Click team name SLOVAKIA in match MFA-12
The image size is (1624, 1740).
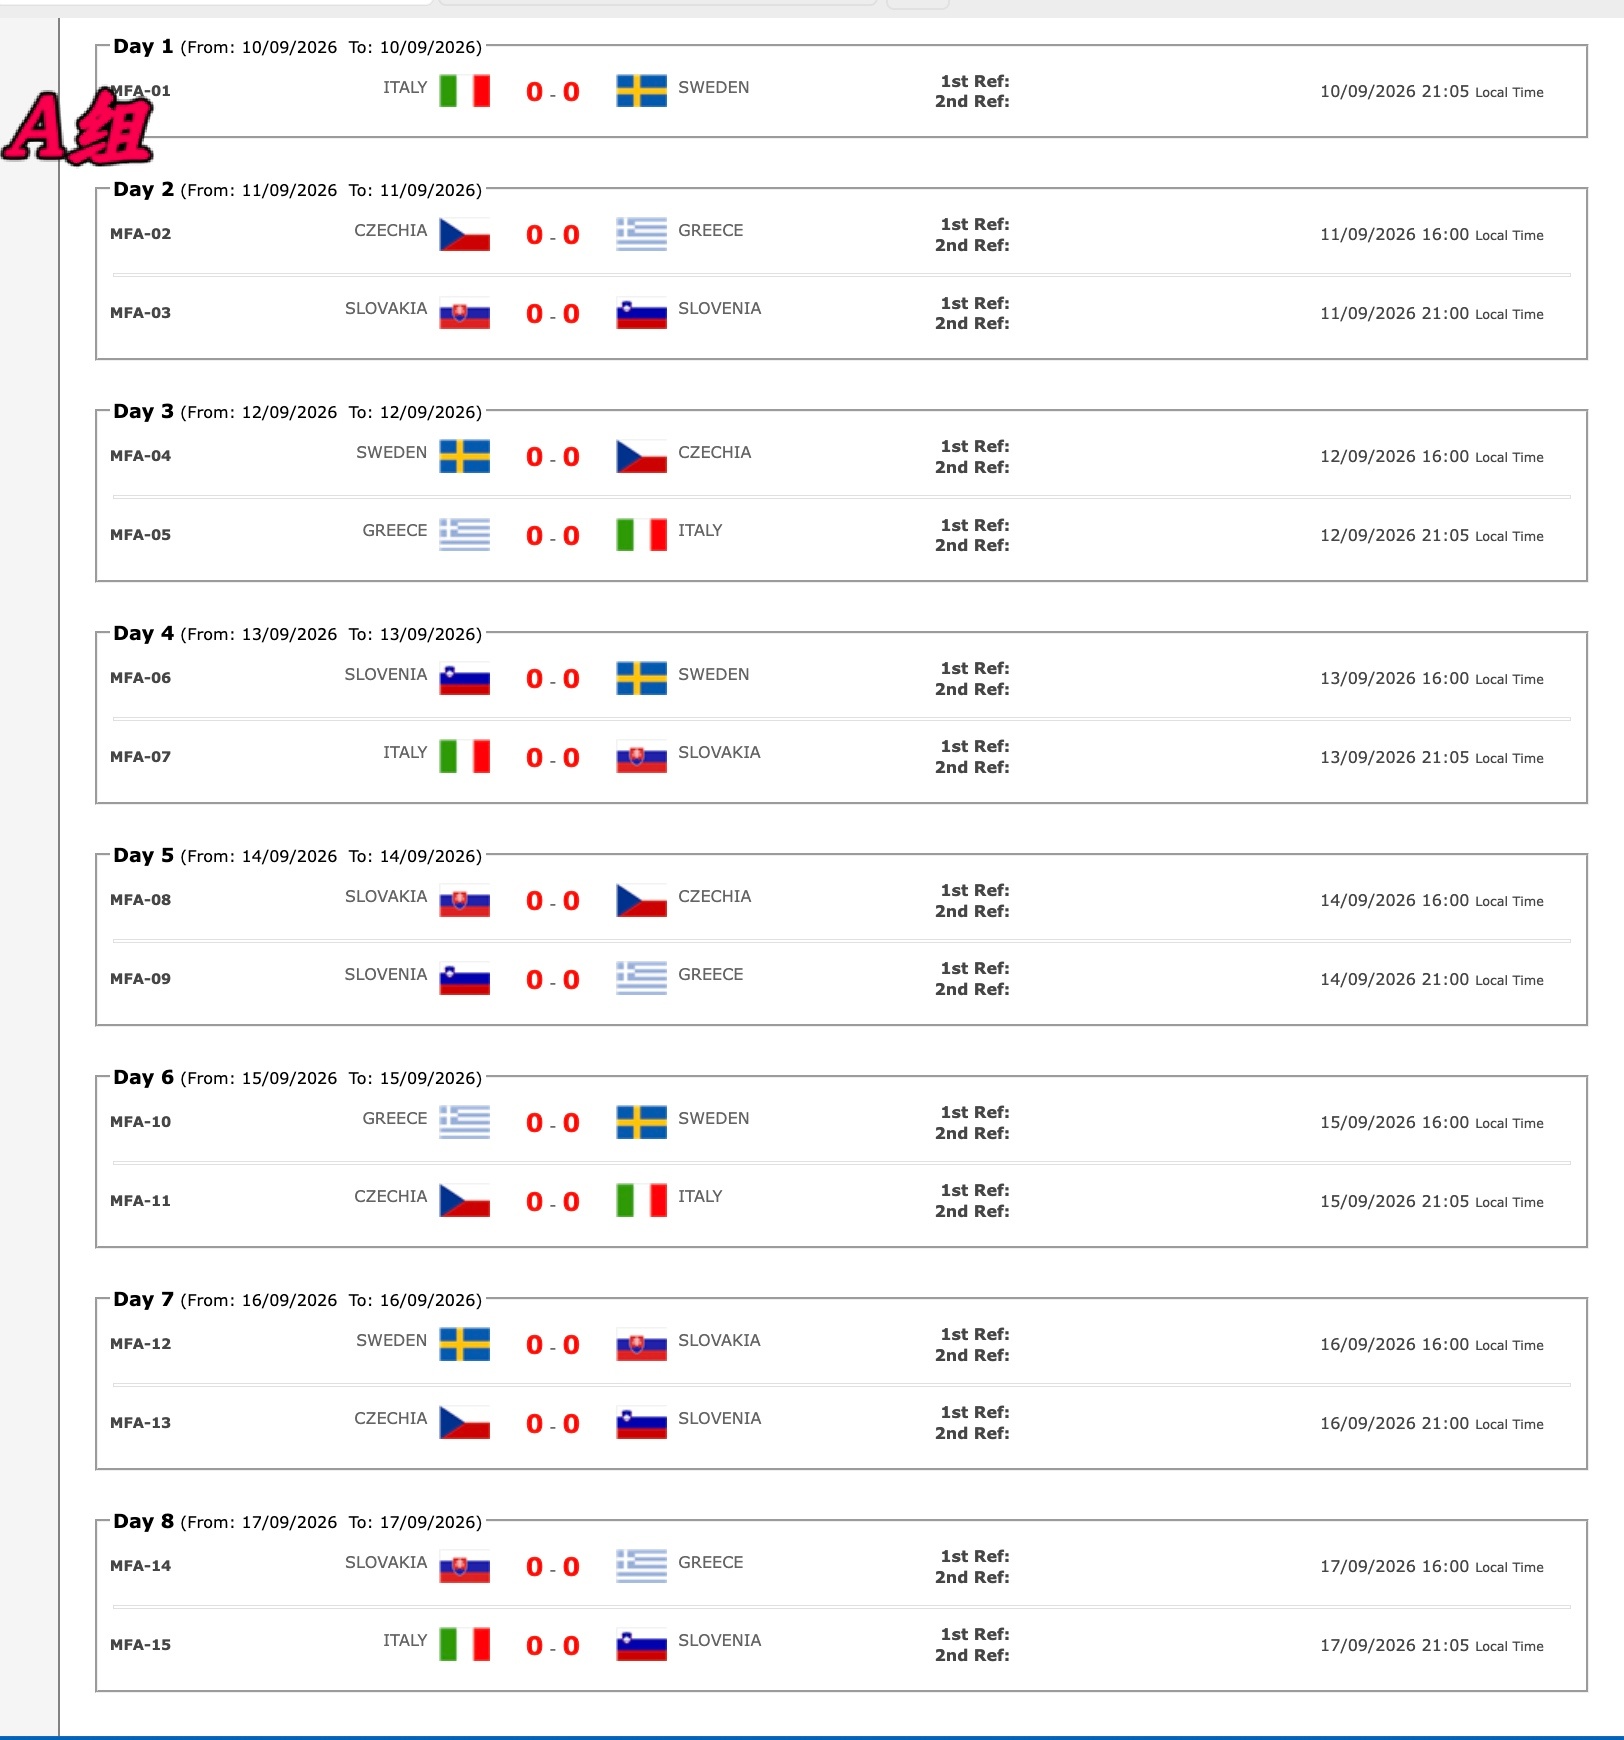[x=719, y=1340]
